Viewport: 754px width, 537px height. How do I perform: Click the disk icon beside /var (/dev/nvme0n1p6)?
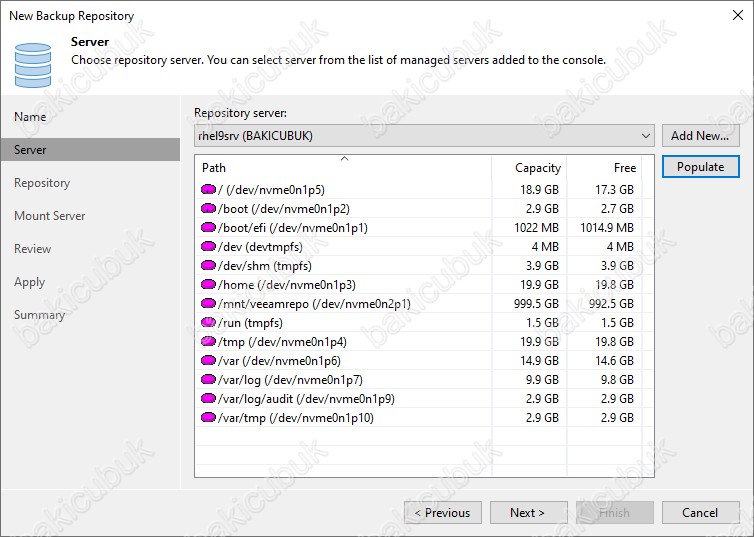(208, 361)
